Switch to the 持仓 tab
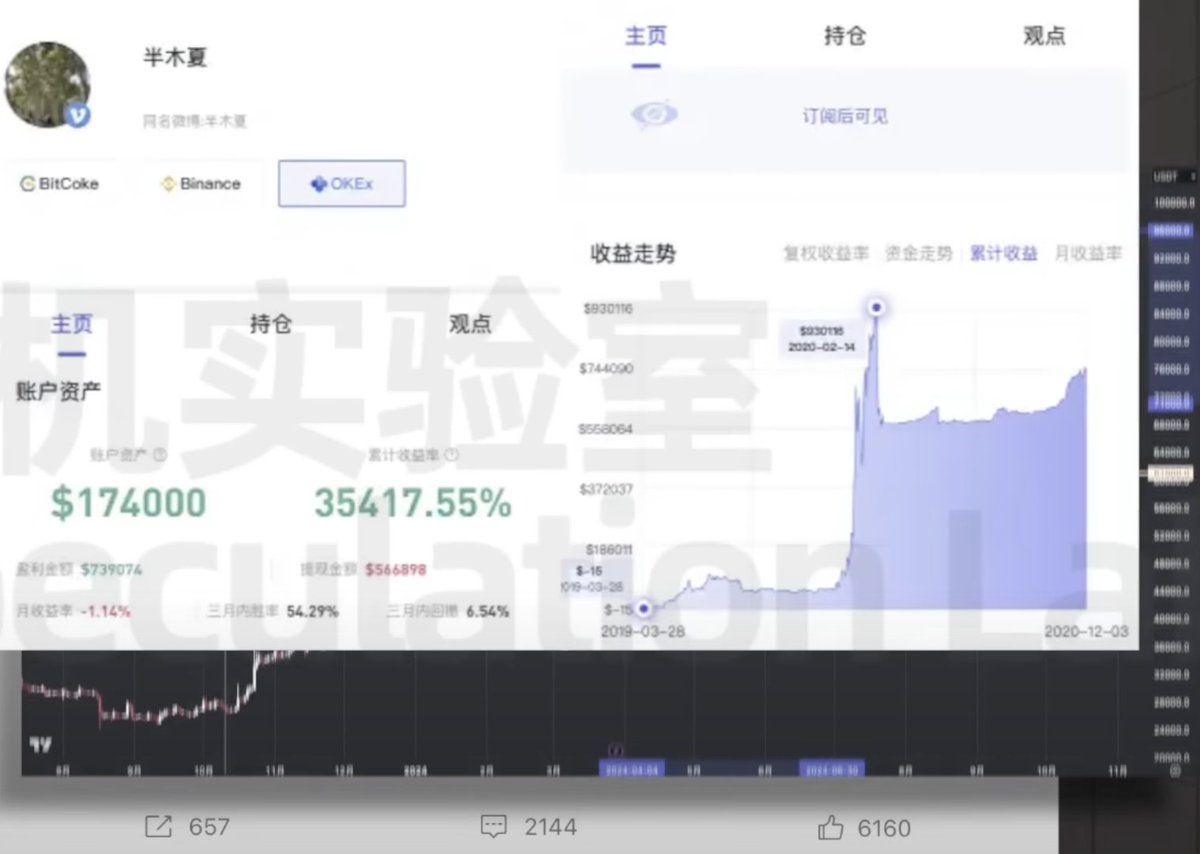Screen dimensions: 1200x854 845,35
